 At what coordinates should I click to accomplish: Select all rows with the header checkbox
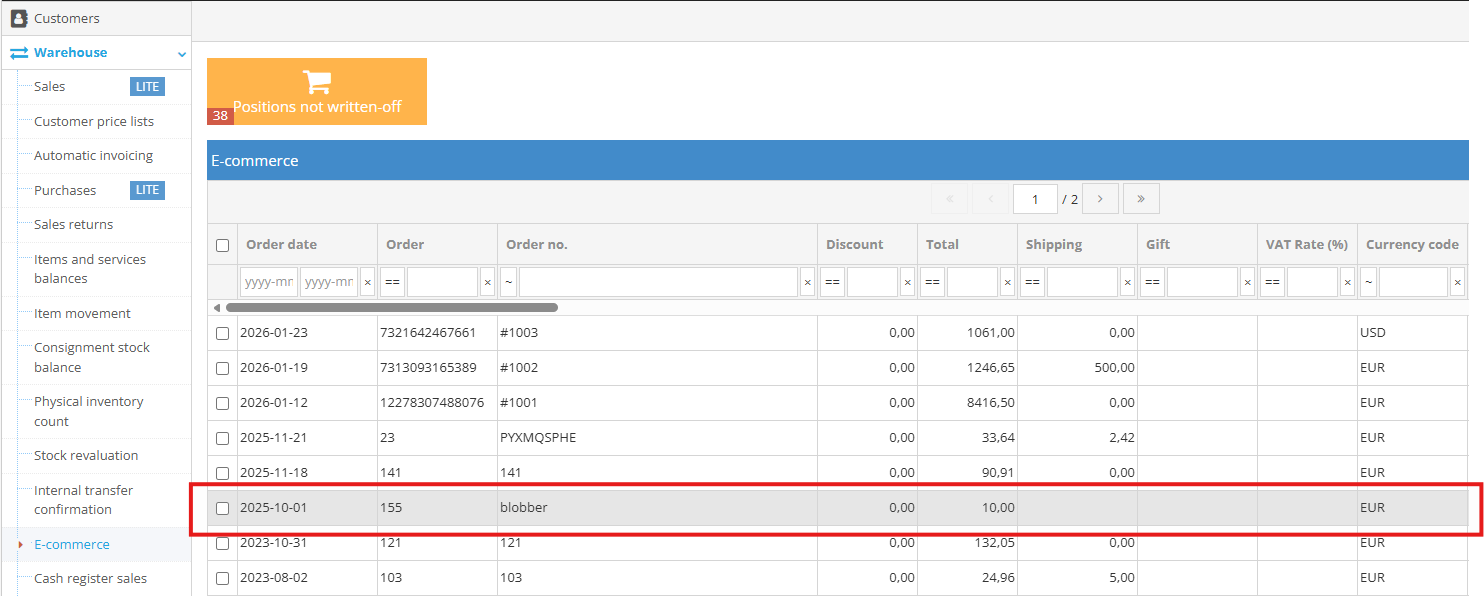click(222, 244)
